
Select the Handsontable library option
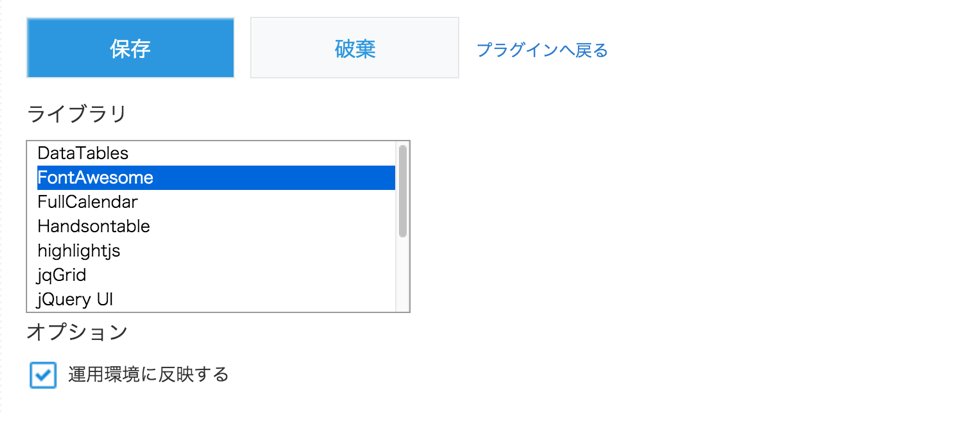(93, 226)
